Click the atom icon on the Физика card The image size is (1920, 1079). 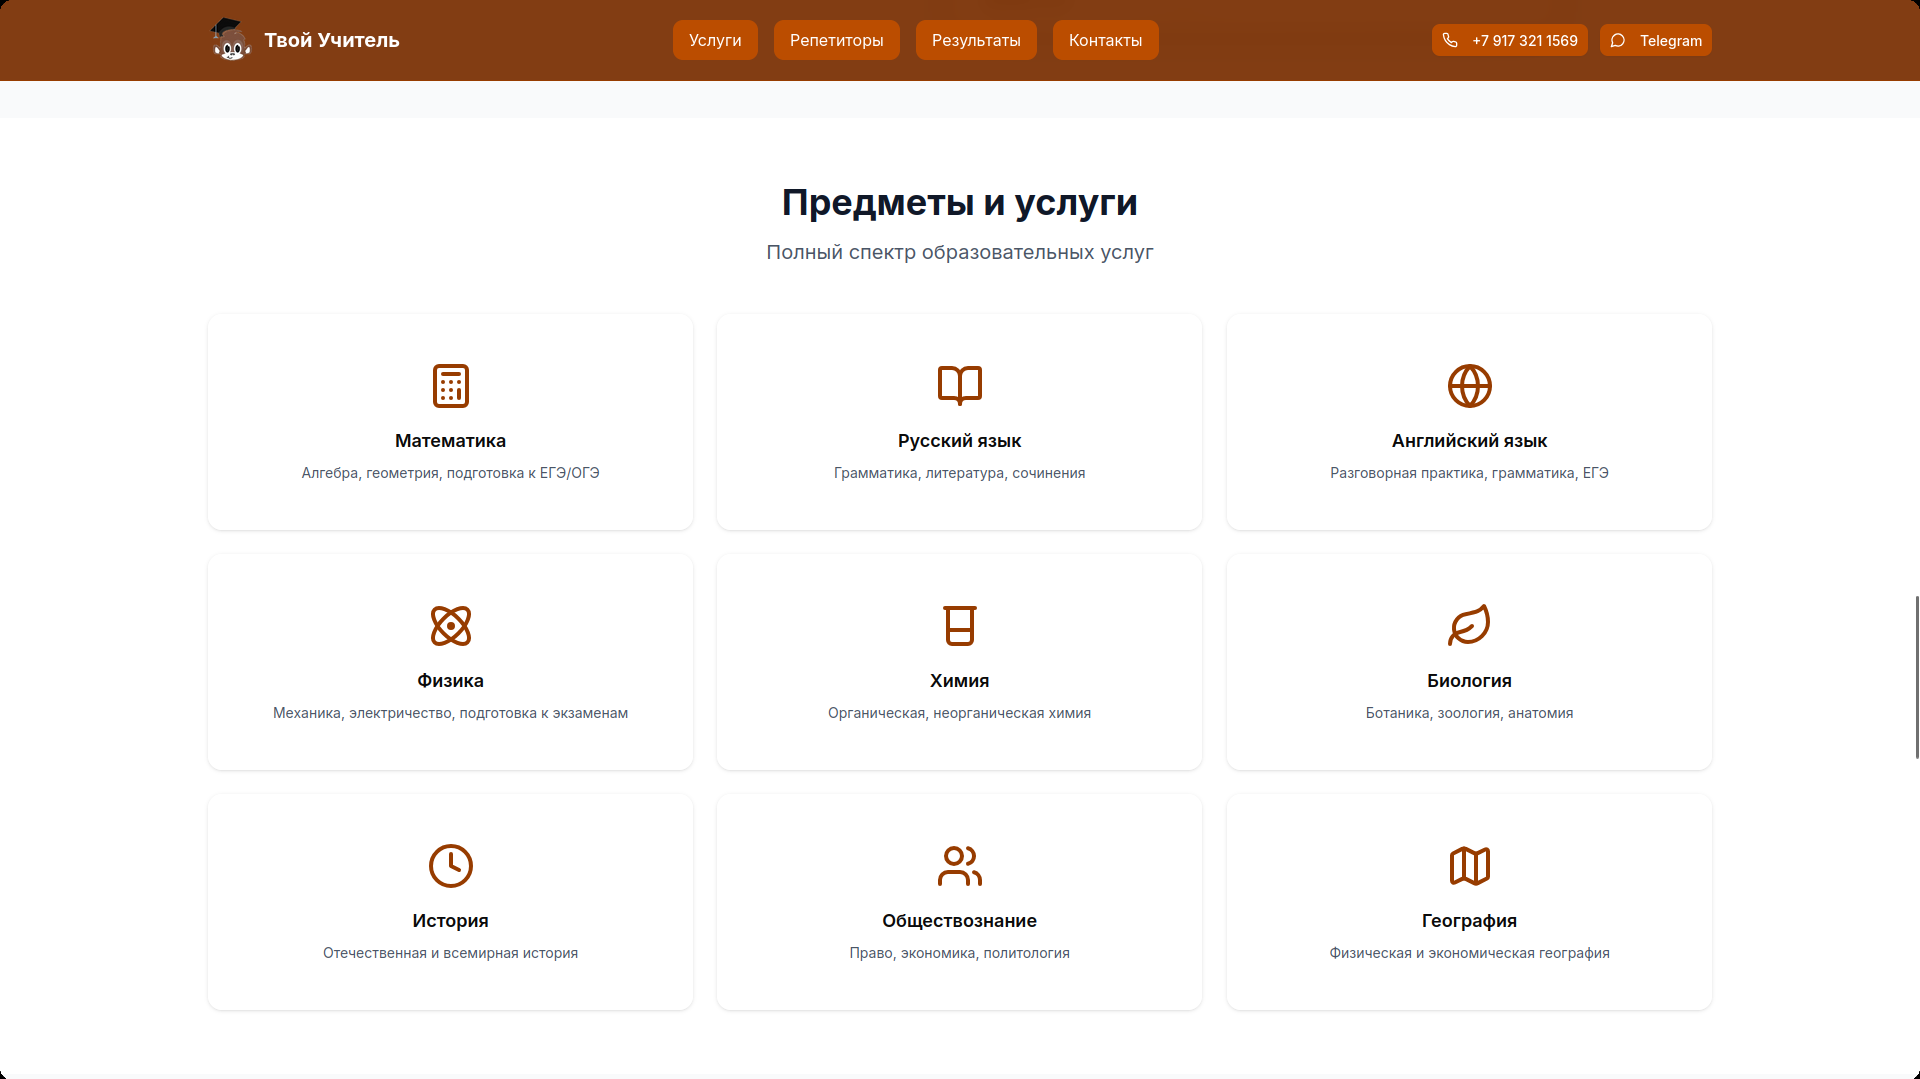(450, 626)
